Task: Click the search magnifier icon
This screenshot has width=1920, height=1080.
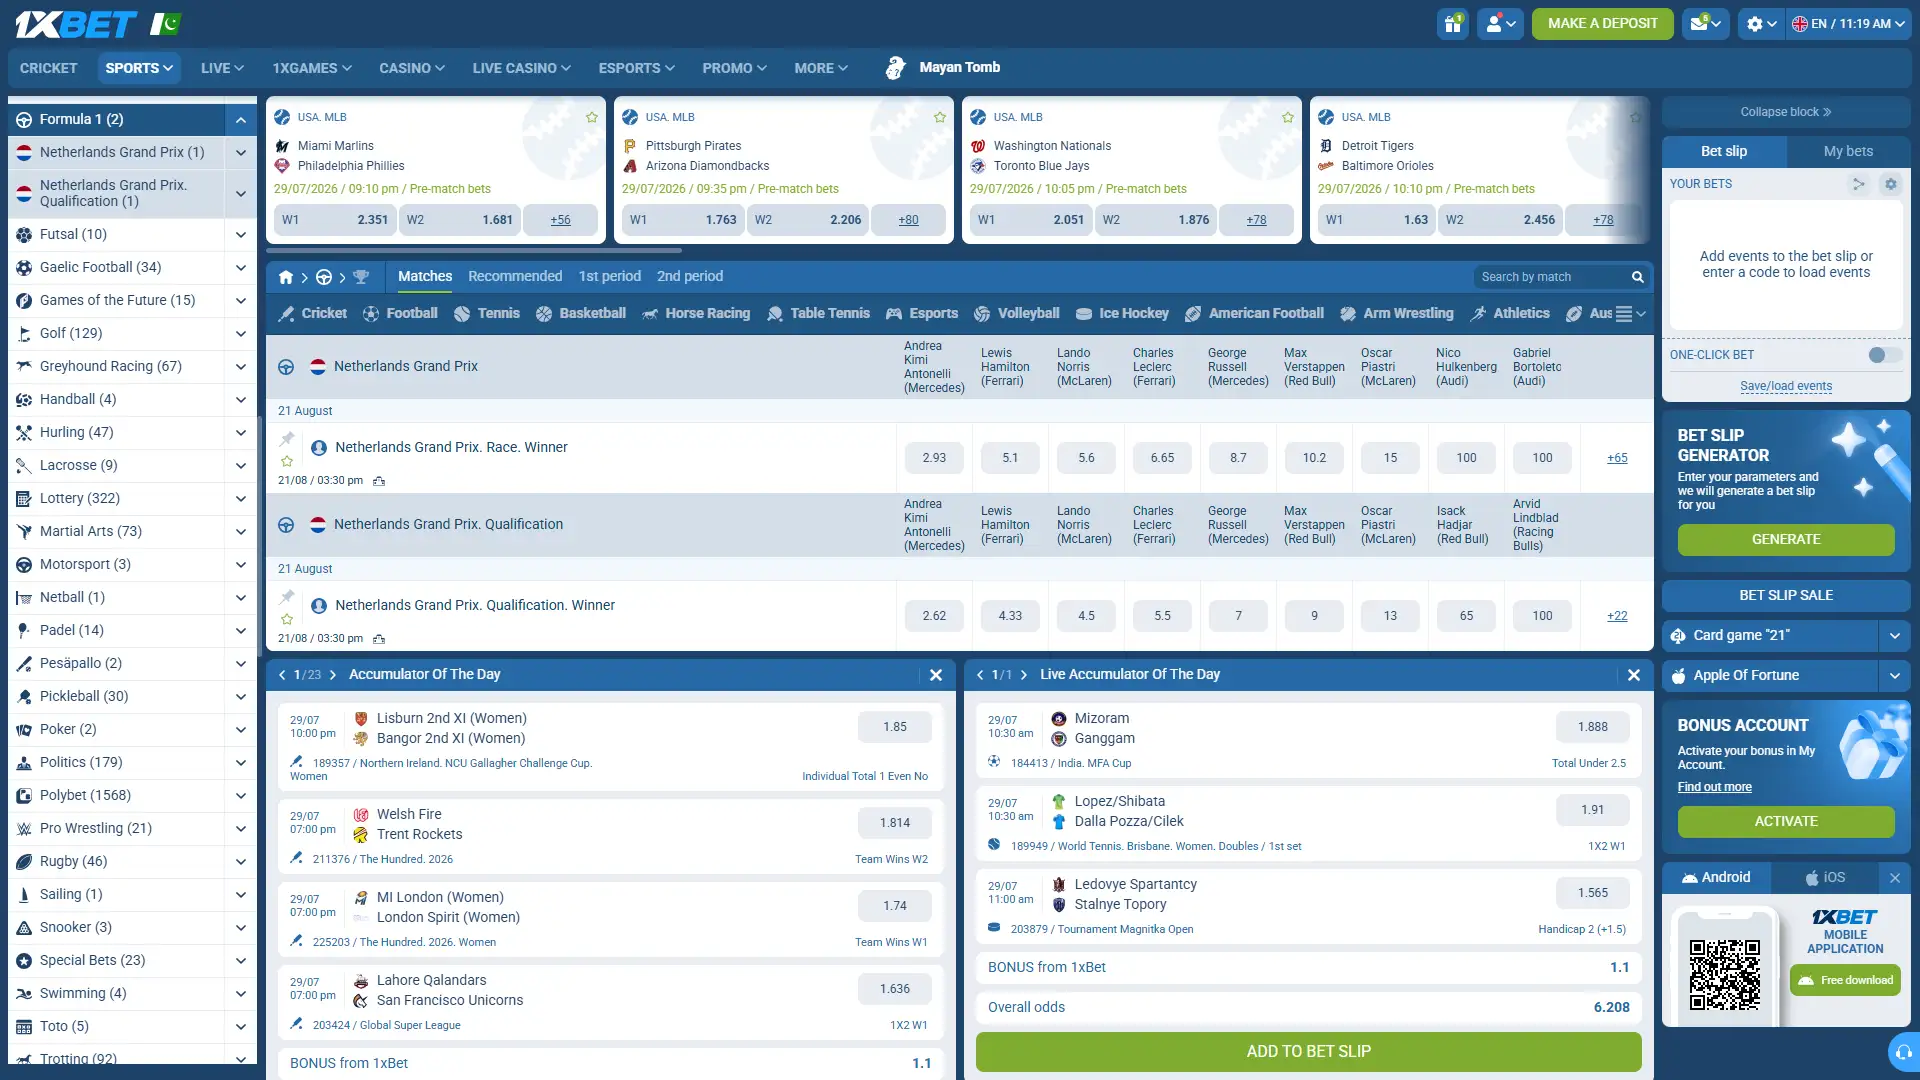Action: [1637, 277]
